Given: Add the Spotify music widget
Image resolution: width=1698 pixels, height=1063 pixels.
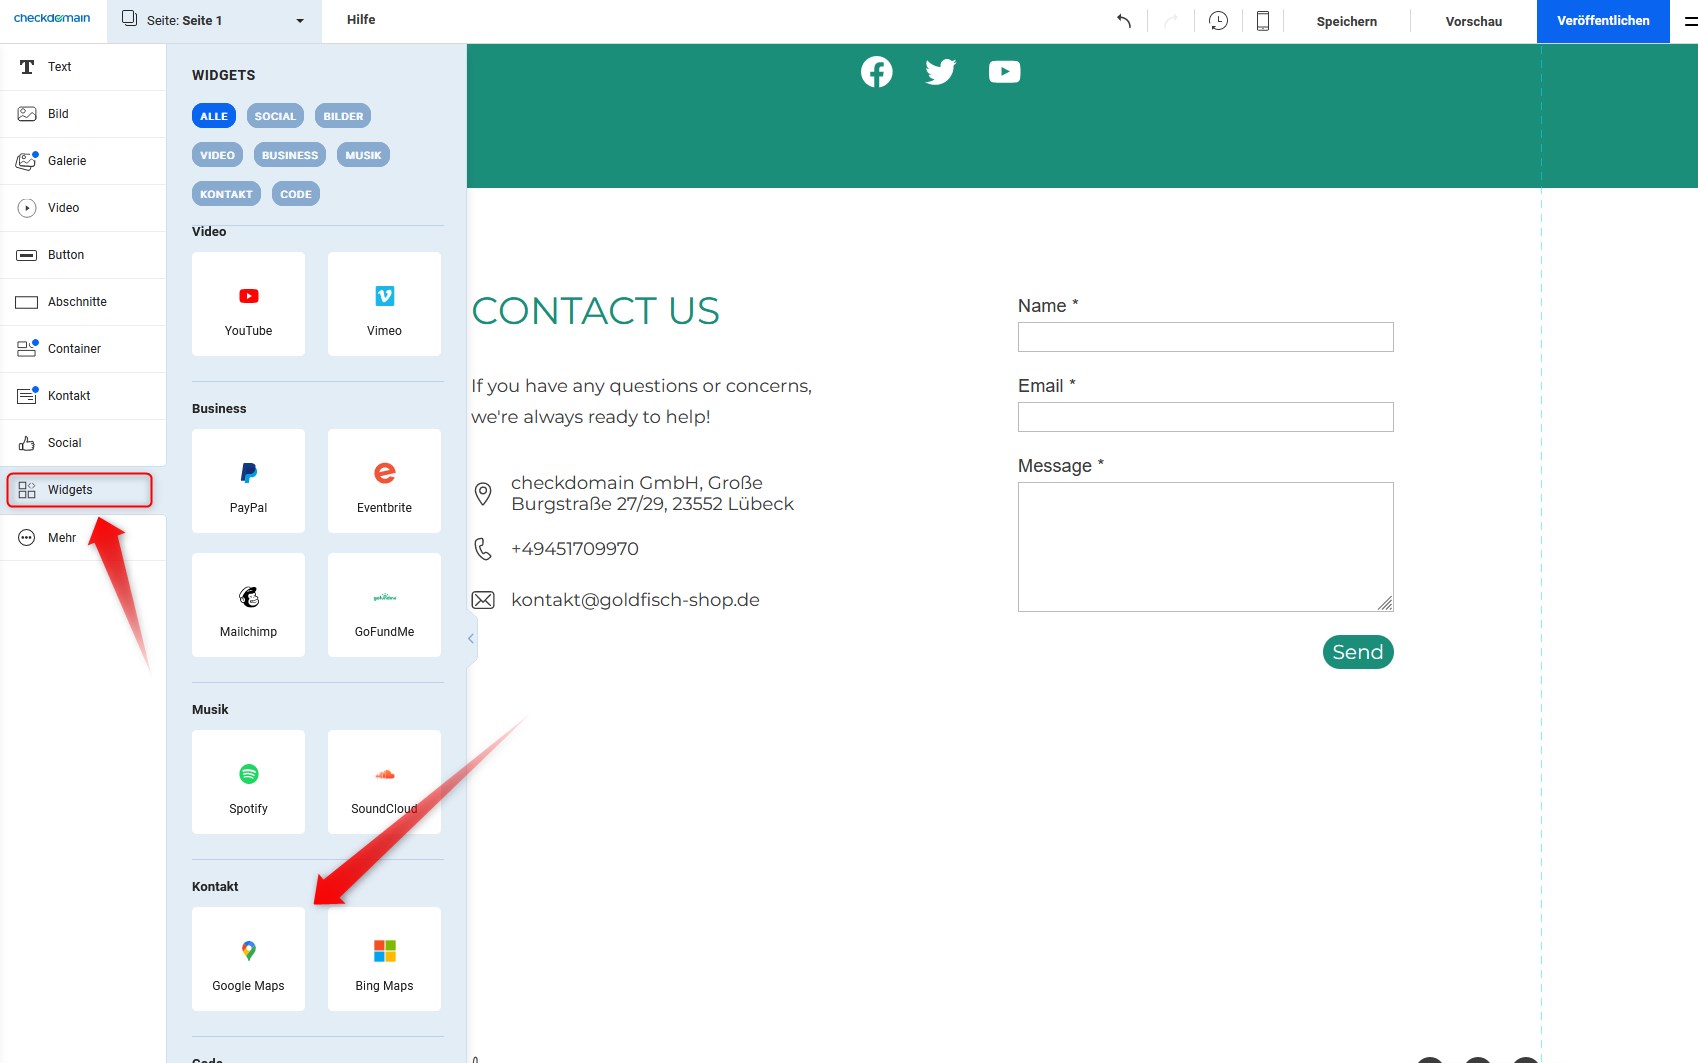Looking at the screenshot, I should [248, 782].
